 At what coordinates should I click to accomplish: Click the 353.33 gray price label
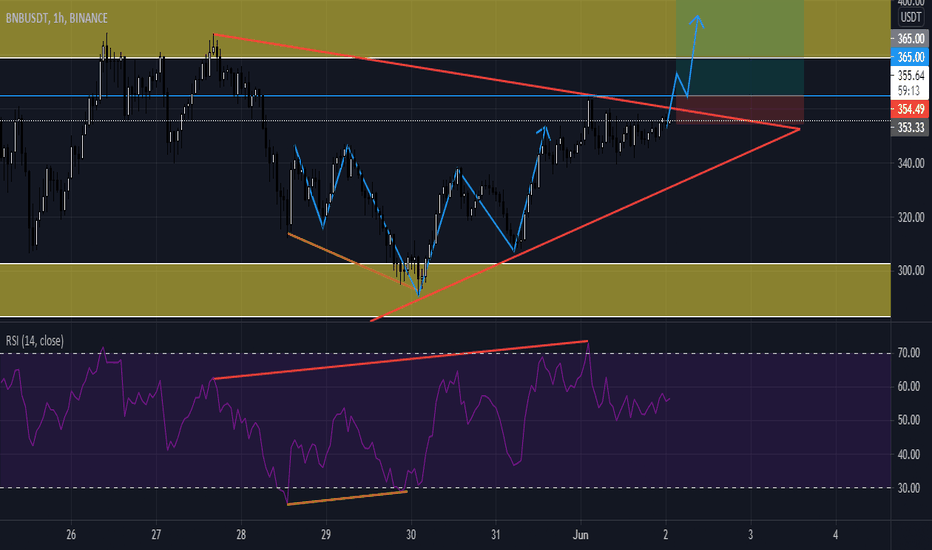pos(910,127)
